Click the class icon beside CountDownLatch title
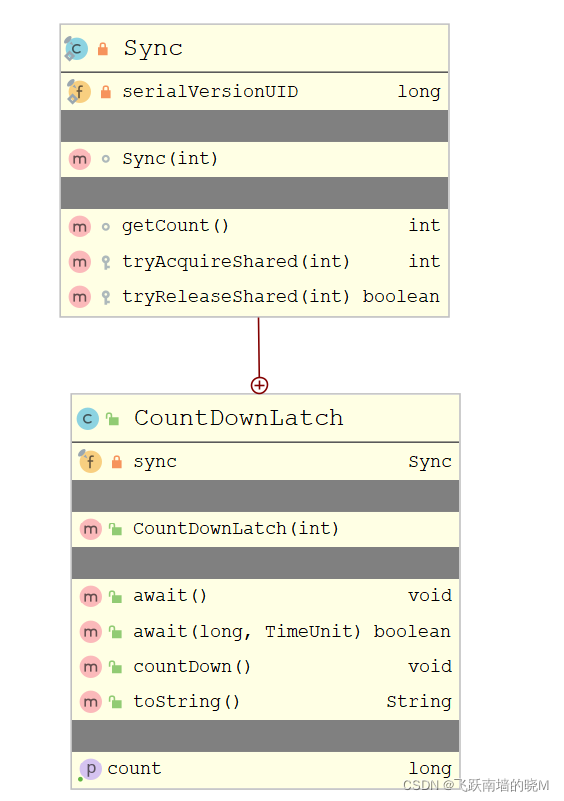 click(x=88, y=419)
